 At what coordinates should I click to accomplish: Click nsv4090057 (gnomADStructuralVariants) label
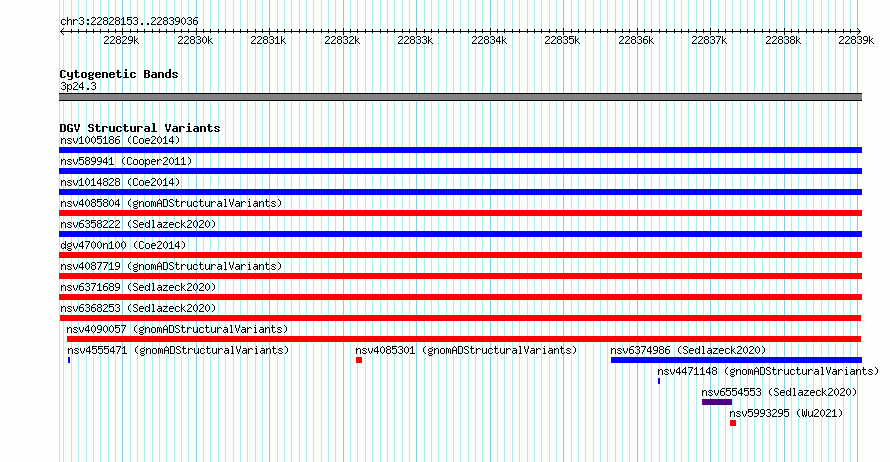177,329
